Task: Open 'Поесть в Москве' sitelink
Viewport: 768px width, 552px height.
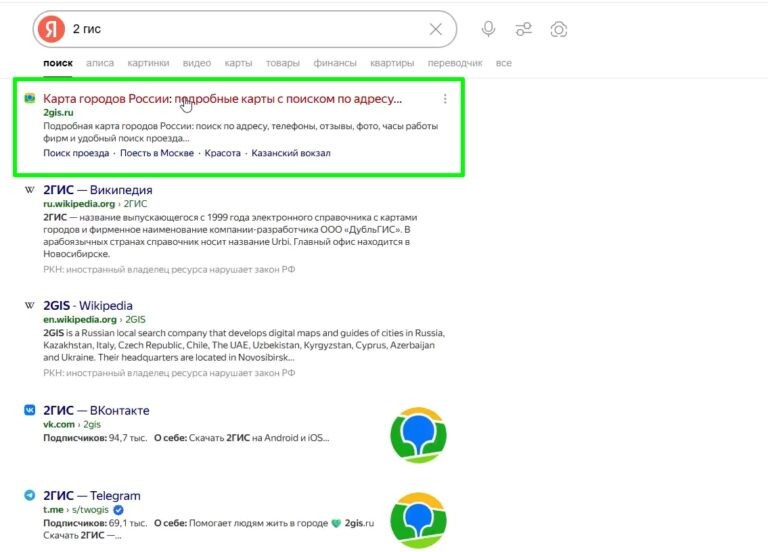Action: (x=157, y=153)
